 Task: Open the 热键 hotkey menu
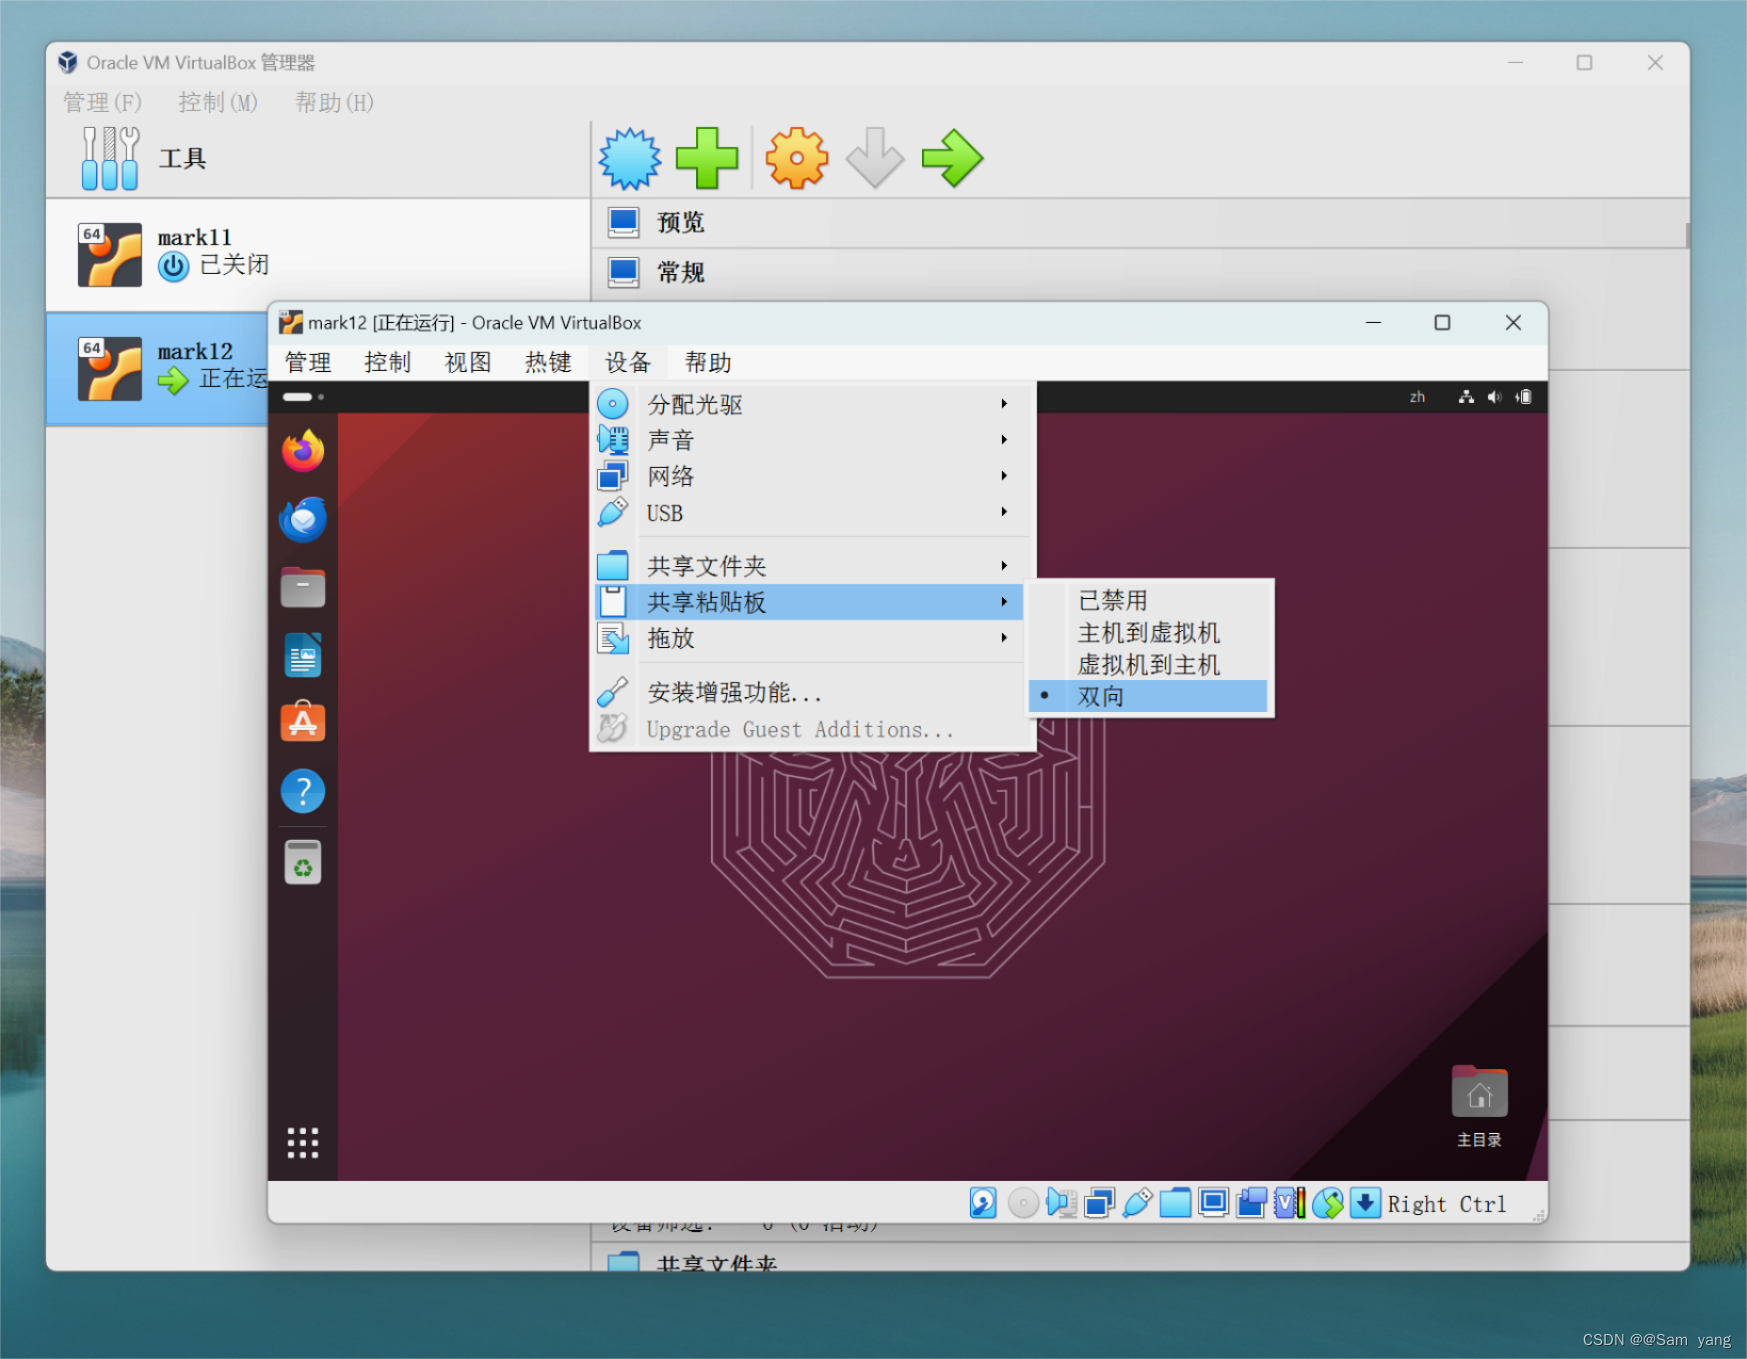548,362
